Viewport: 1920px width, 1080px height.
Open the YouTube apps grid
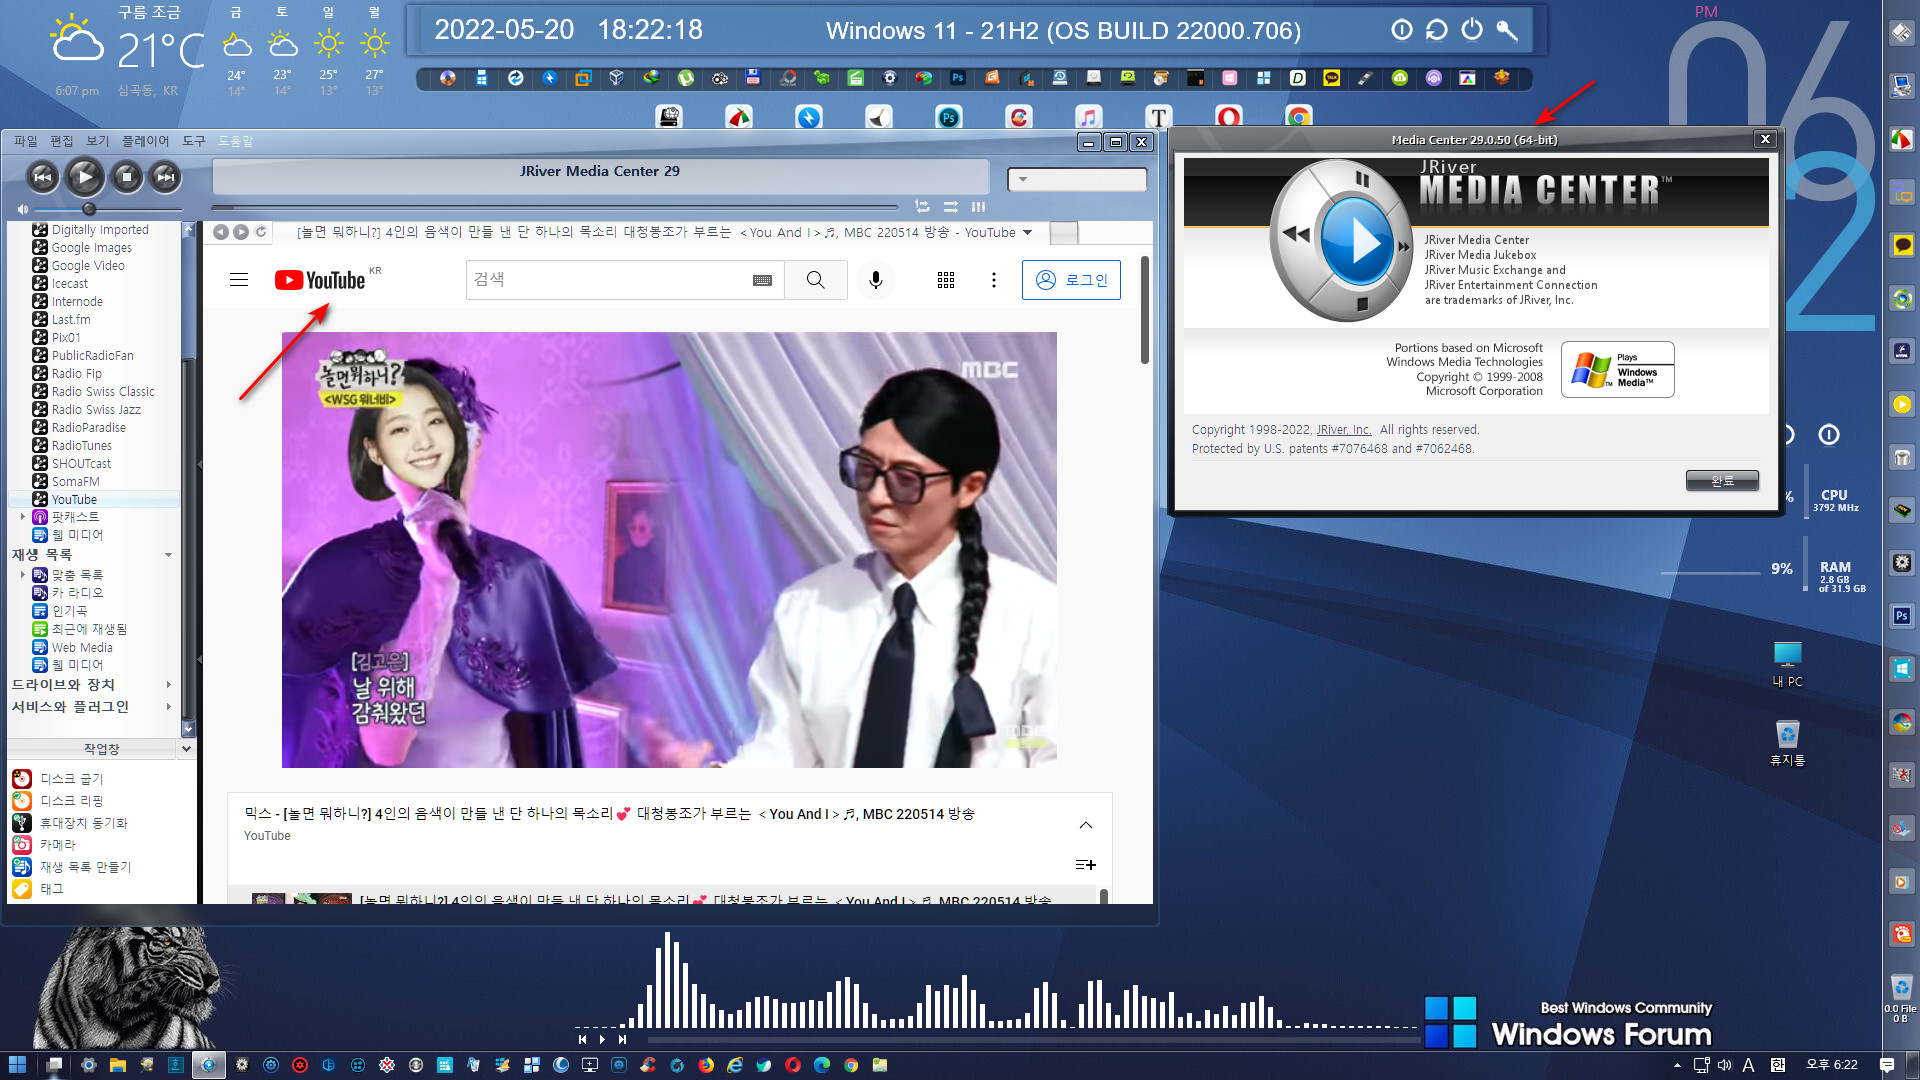tap(946, 280)
